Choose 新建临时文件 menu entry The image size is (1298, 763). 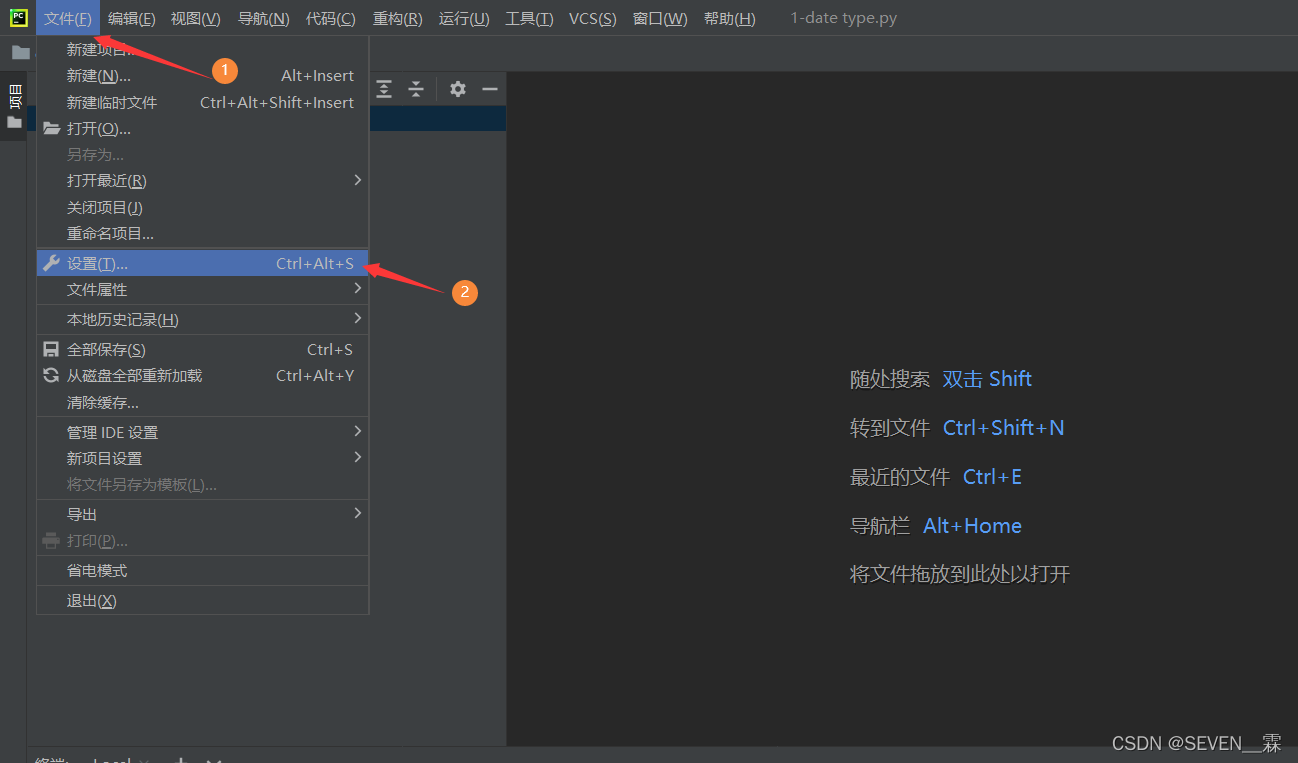[203, 102]
